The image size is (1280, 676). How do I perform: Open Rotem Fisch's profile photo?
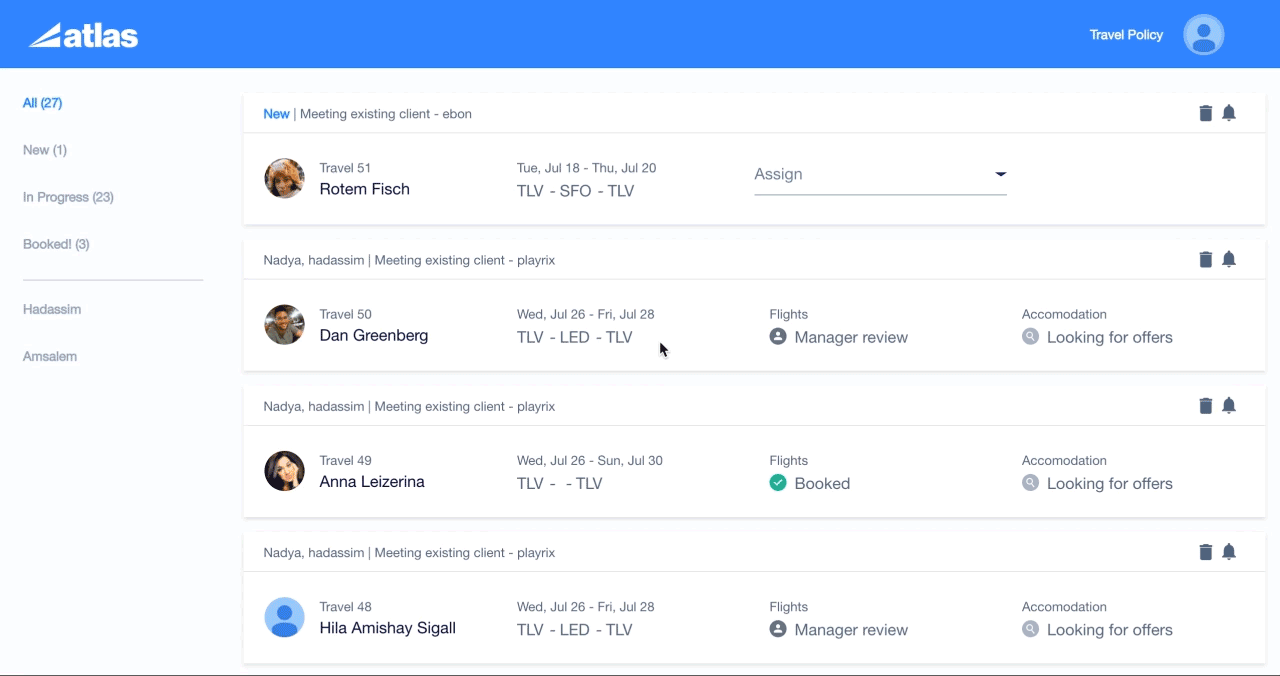(x=284, y=178)
